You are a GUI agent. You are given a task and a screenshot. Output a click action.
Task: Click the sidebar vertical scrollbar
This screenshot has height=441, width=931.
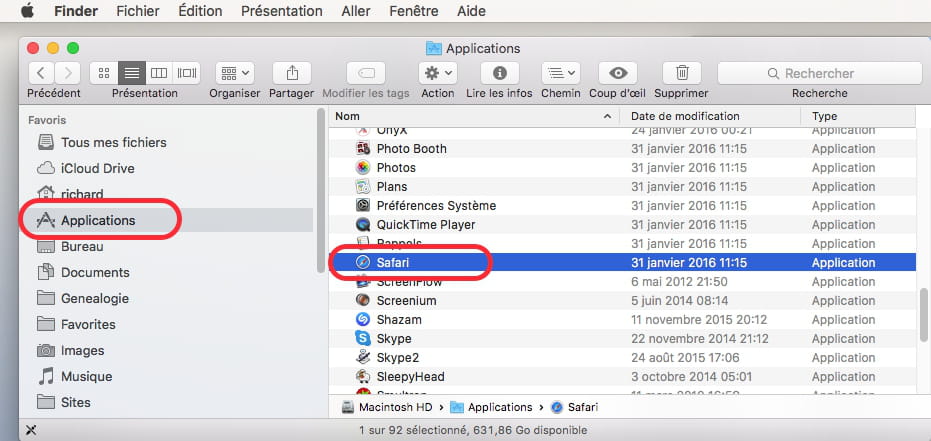321,190
